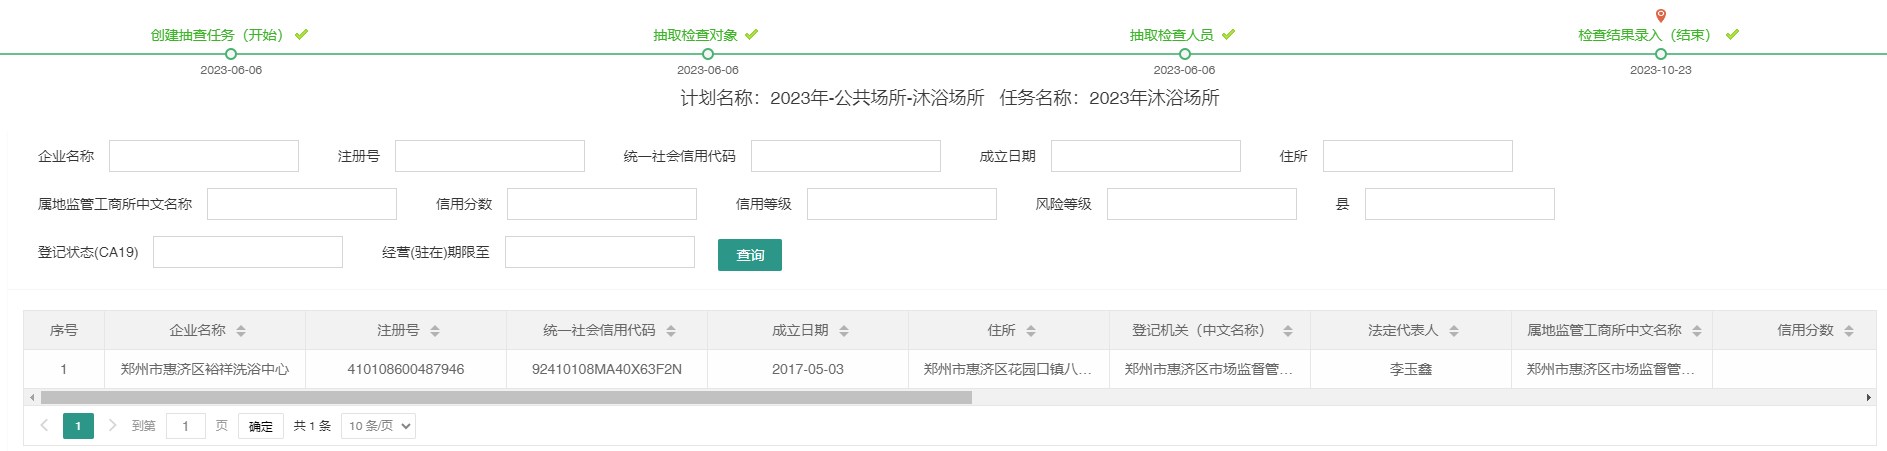Sort by 住所 column header icon
Viewport: 1887px width, 451px height.
pos(1031,331)
